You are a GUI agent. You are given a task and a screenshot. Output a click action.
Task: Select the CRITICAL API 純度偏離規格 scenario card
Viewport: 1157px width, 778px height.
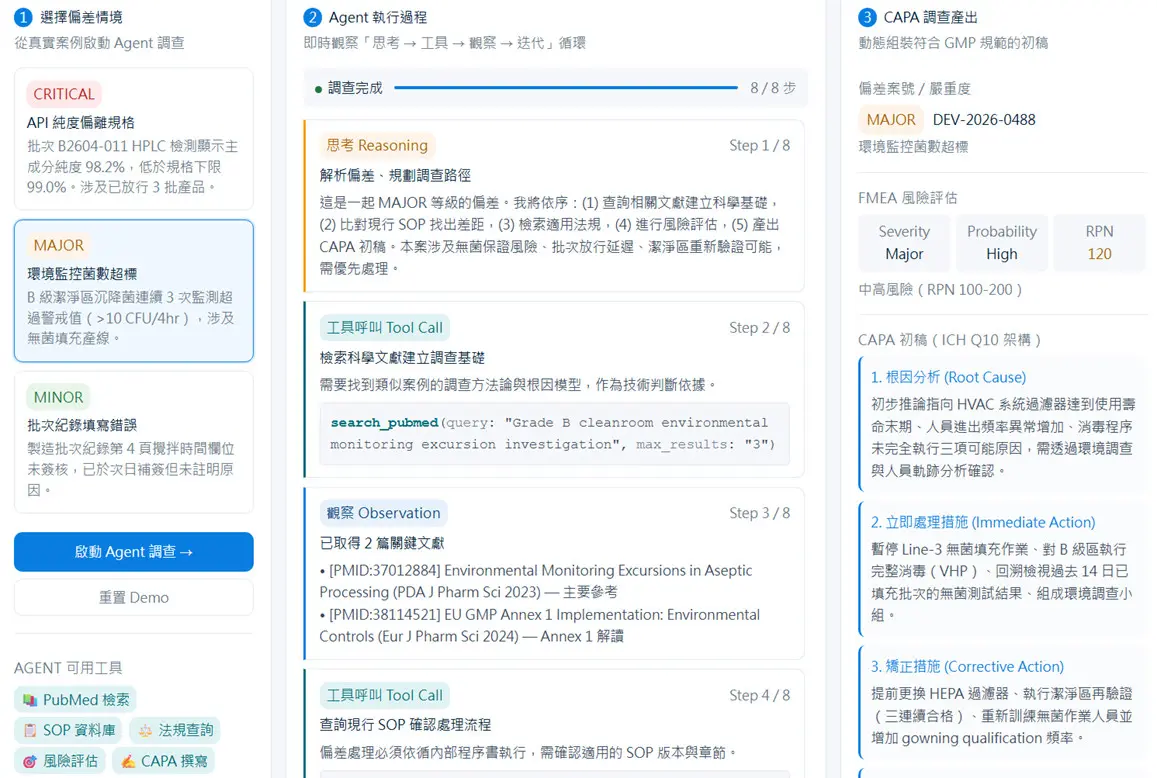134,139
